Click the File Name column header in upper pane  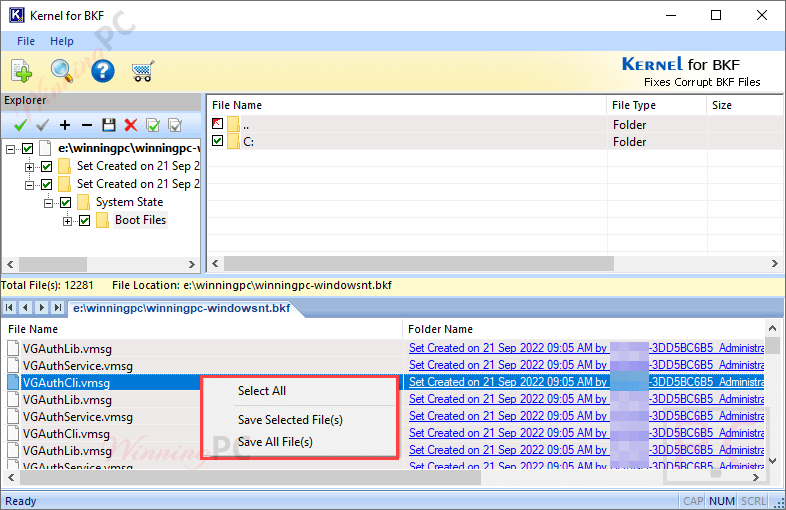click(407, 105)
